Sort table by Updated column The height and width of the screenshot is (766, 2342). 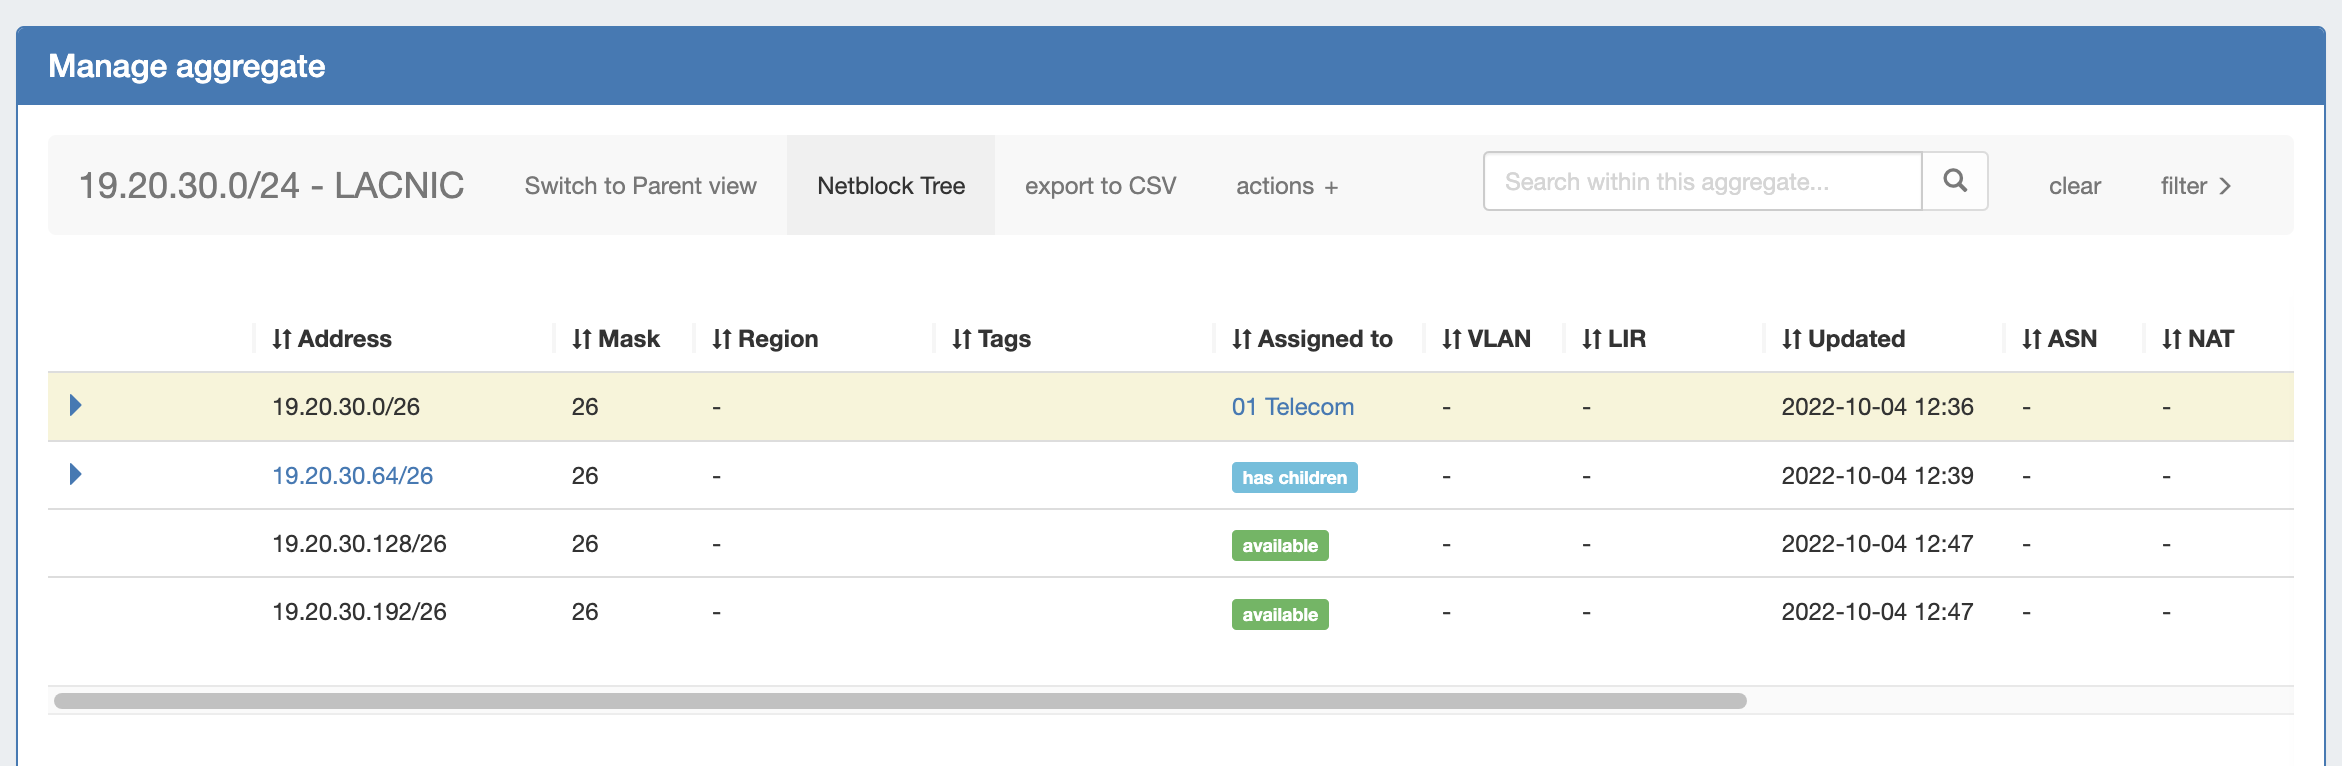pyautogui.click(x=1843, y=339)
